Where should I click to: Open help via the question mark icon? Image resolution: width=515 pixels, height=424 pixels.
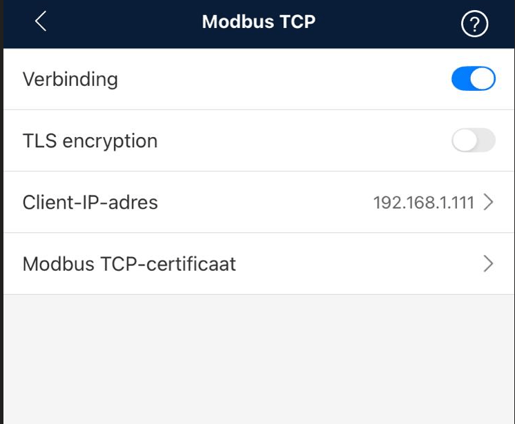(475, 24)
